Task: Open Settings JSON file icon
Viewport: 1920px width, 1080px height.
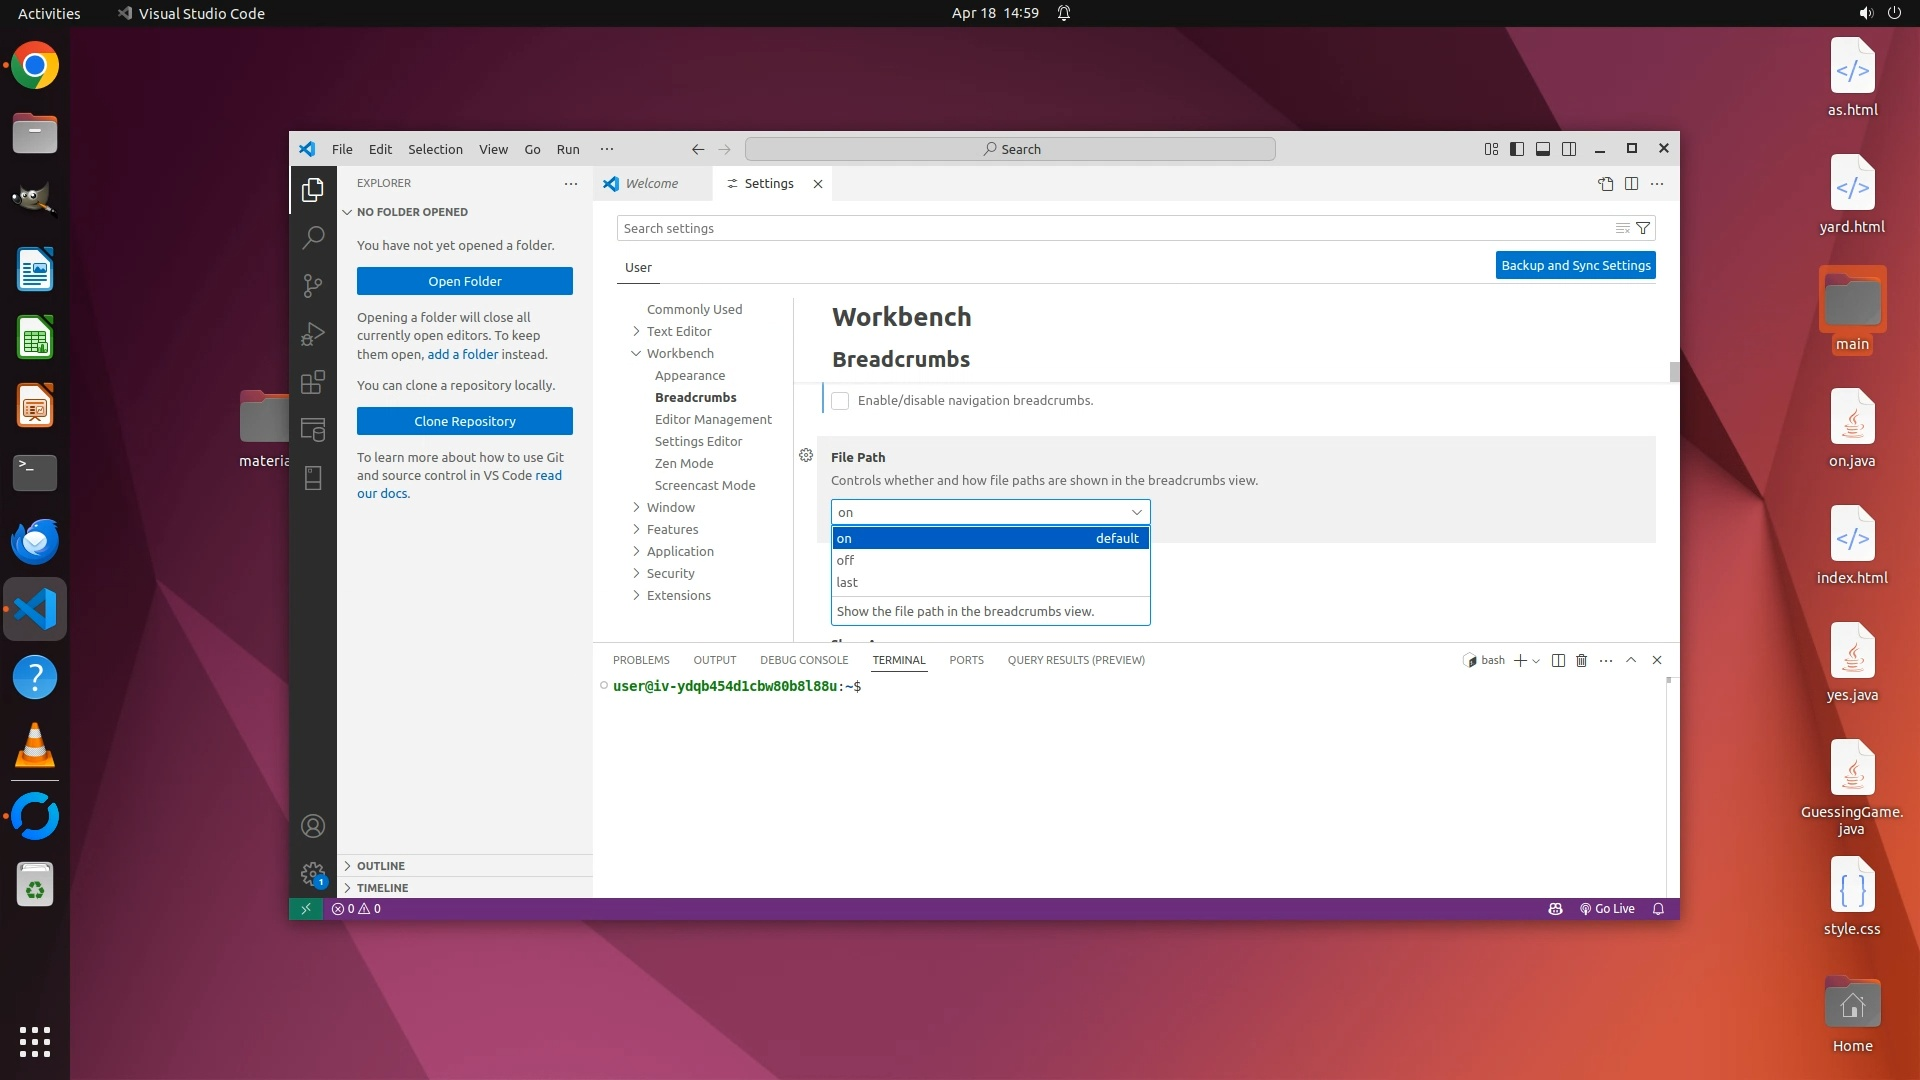Action: point(1605,183)
